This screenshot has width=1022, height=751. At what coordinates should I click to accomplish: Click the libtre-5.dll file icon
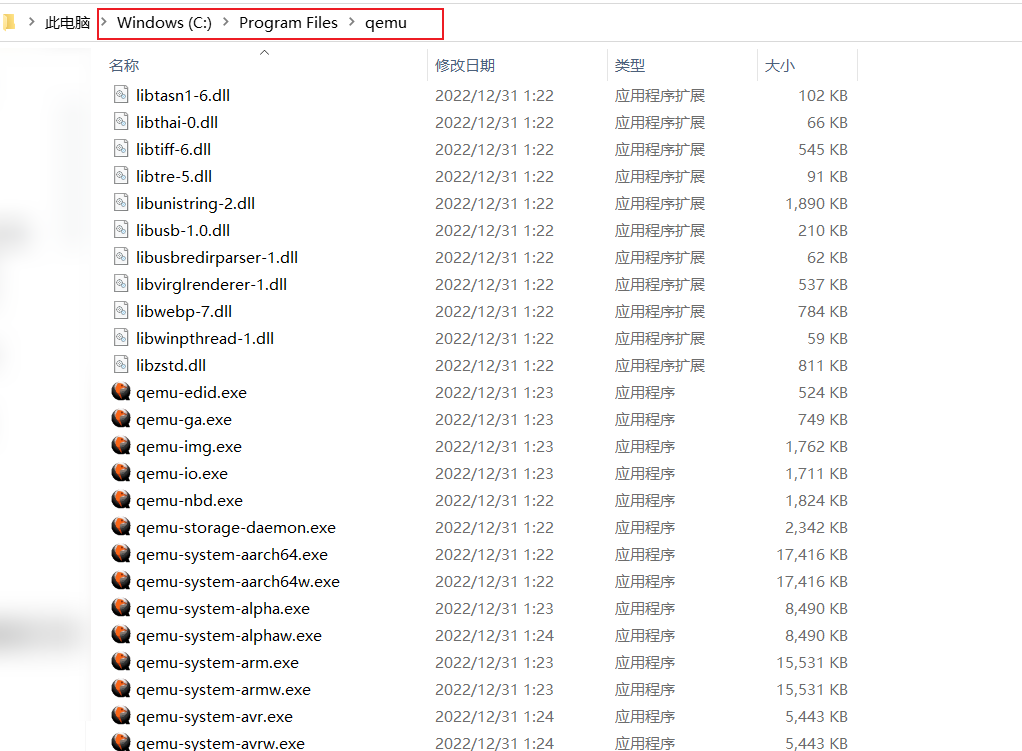click(x=121, y=176)
